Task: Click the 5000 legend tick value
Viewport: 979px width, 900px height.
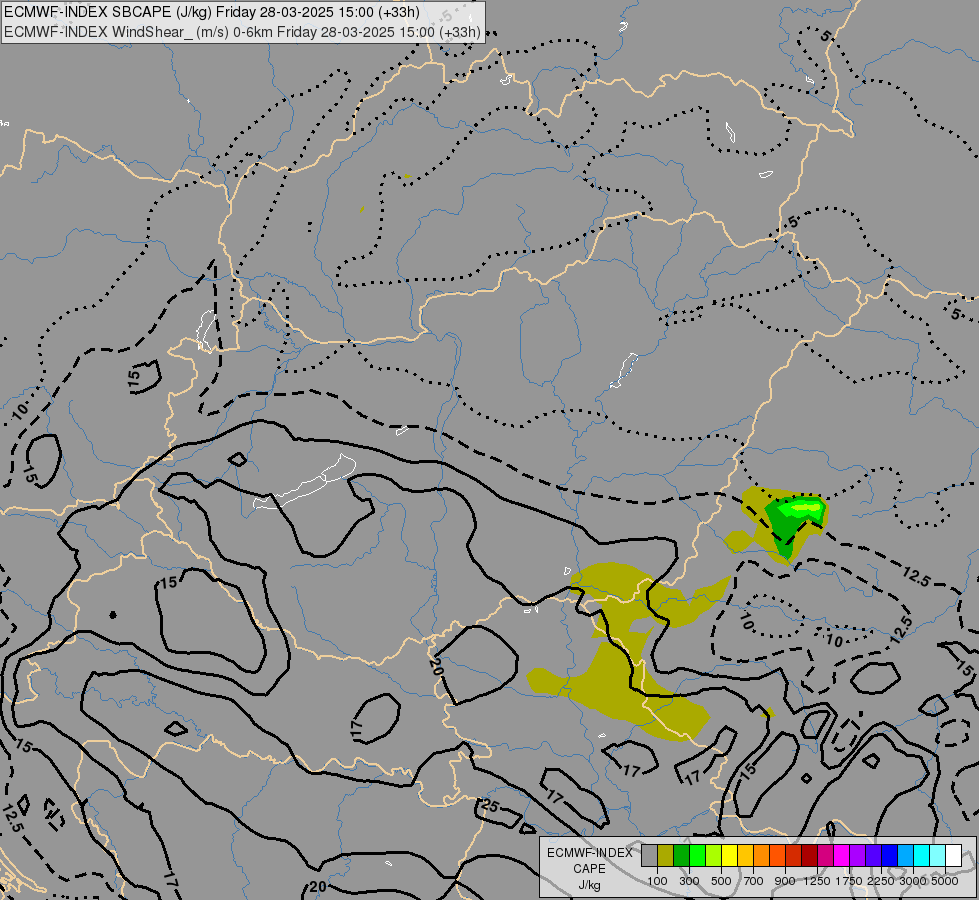Action: (945, 881)
